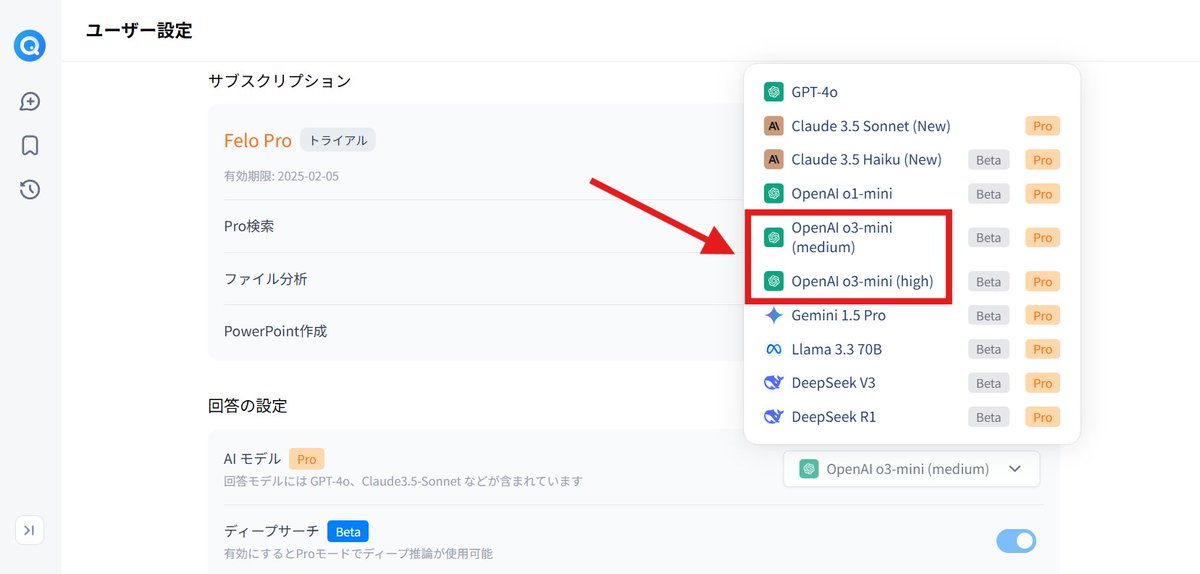
Task: Click the Felo Pro subscription title
Action: tap(258, 141)
